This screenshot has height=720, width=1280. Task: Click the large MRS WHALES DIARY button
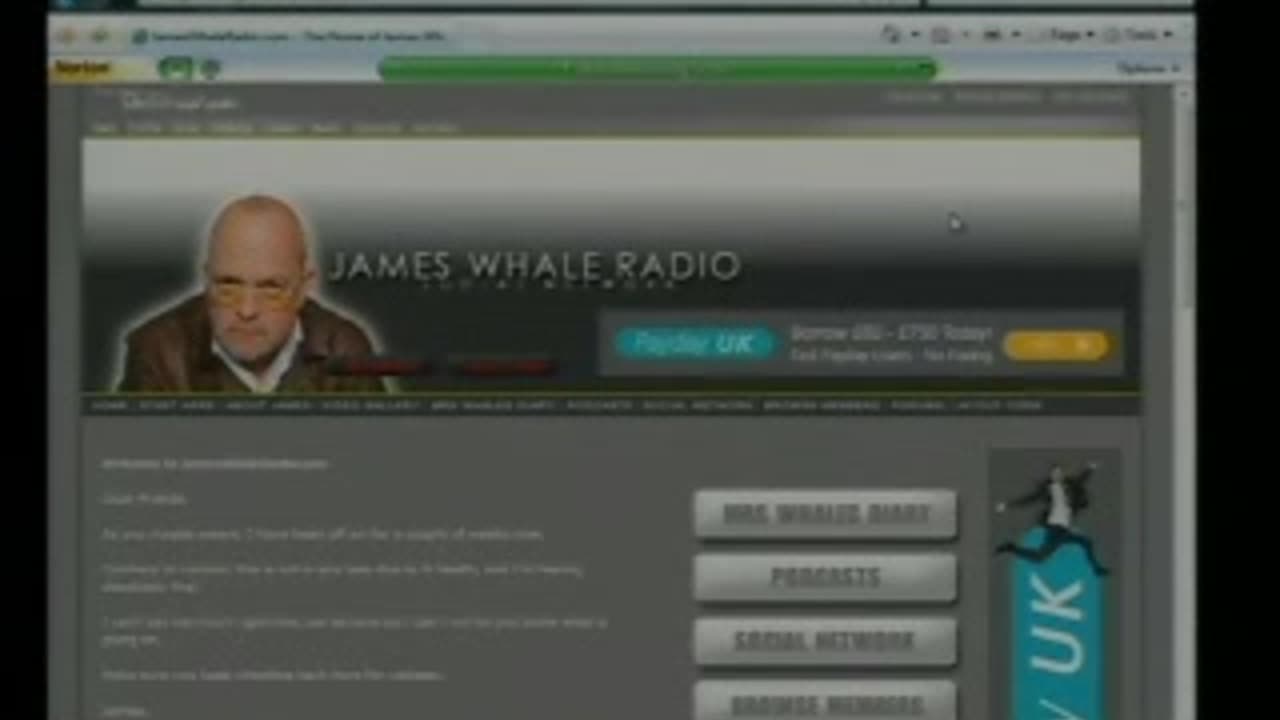826,514
